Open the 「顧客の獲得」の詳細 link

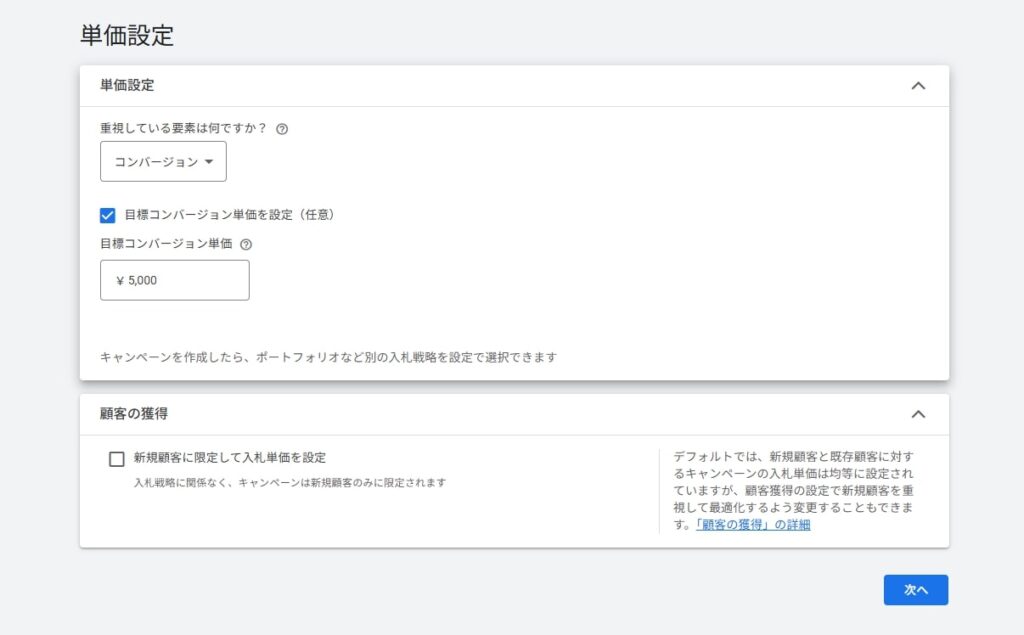coord(753,525)
